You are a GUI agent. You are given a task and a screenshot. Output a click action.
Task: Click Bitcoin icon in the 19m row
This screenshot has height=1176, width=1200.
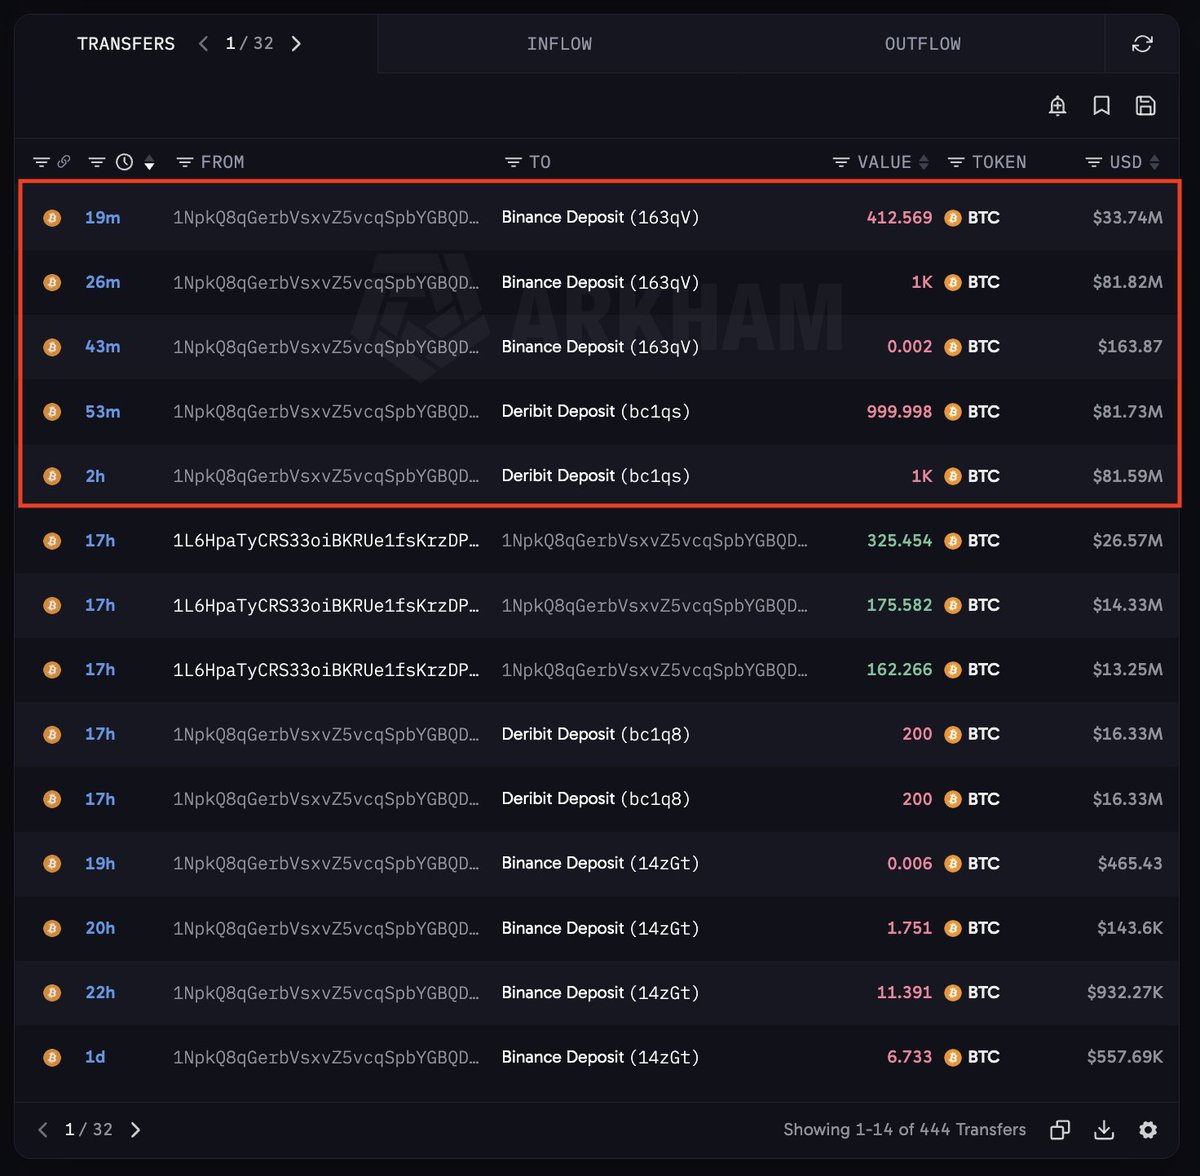point(52,218)
